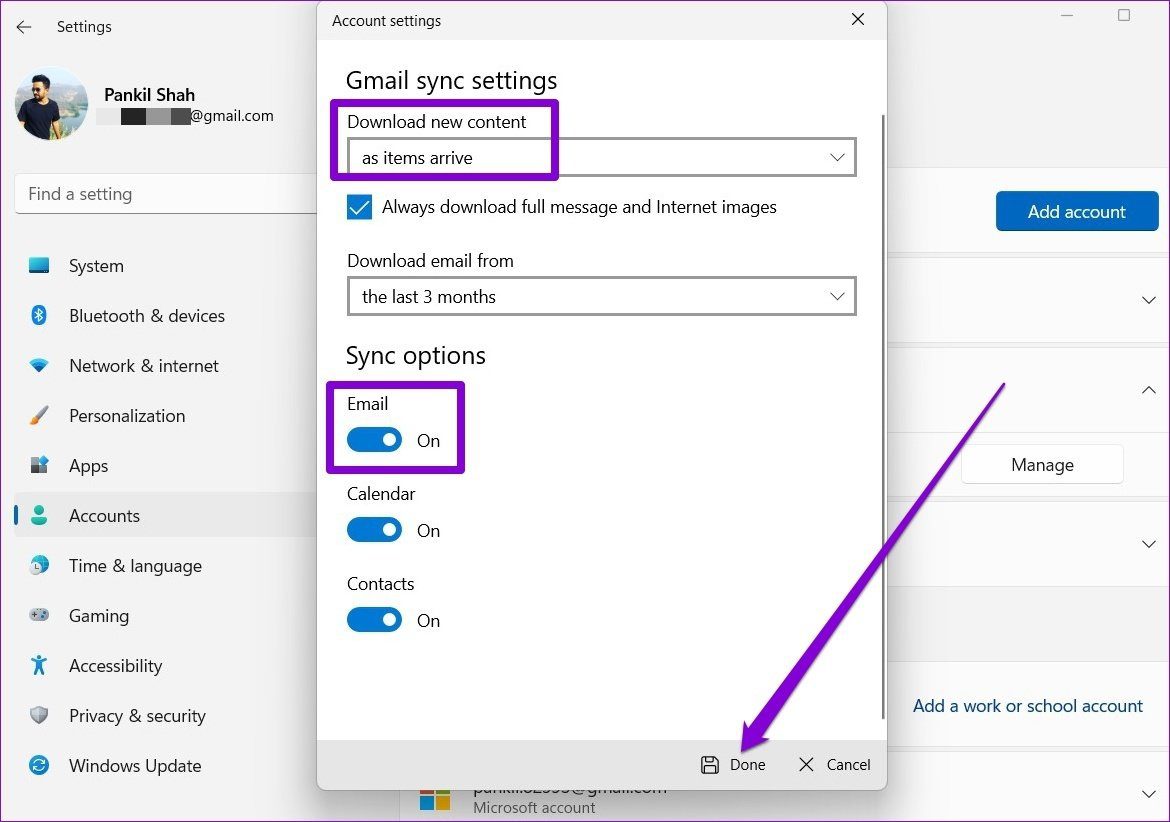This screenshot has width=1170, height=822.
Task: Uncheck Always download full message checkbox
Action: pyautogui.click(x=359, y=207)
